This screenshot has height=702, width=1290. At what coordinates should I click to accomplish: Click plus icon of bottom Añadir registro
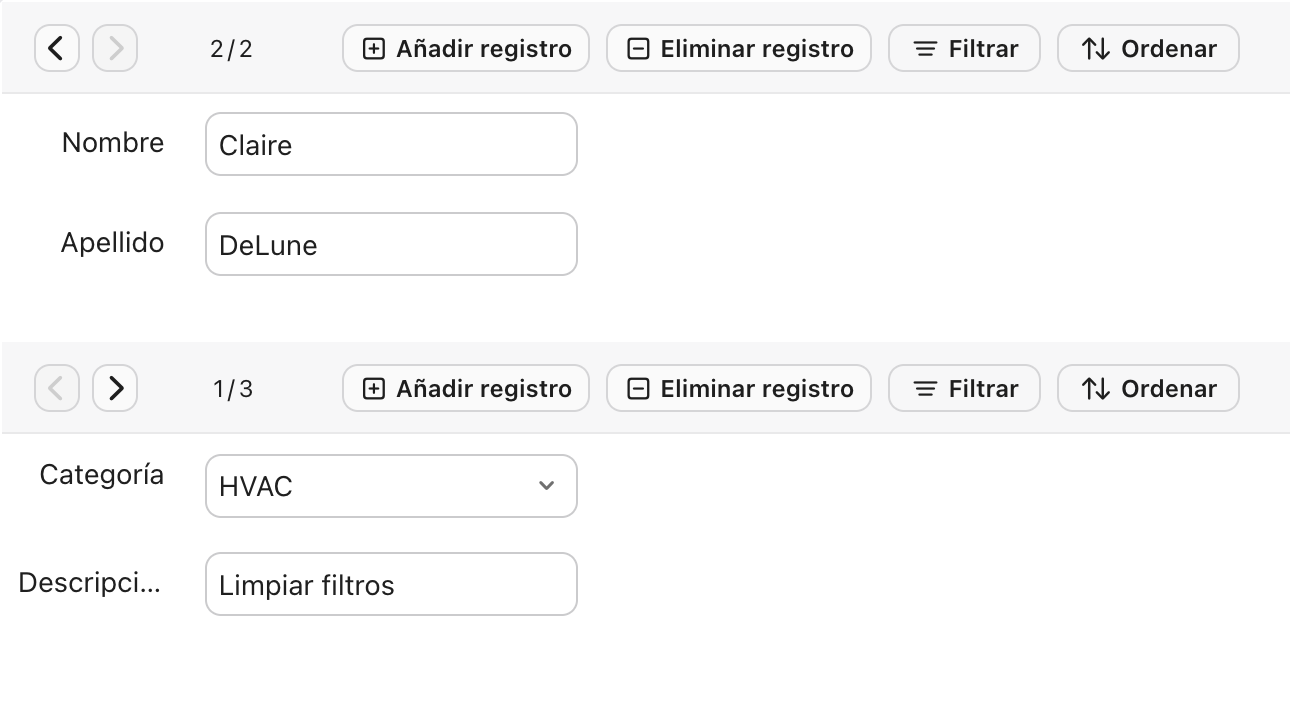(373, 389)
